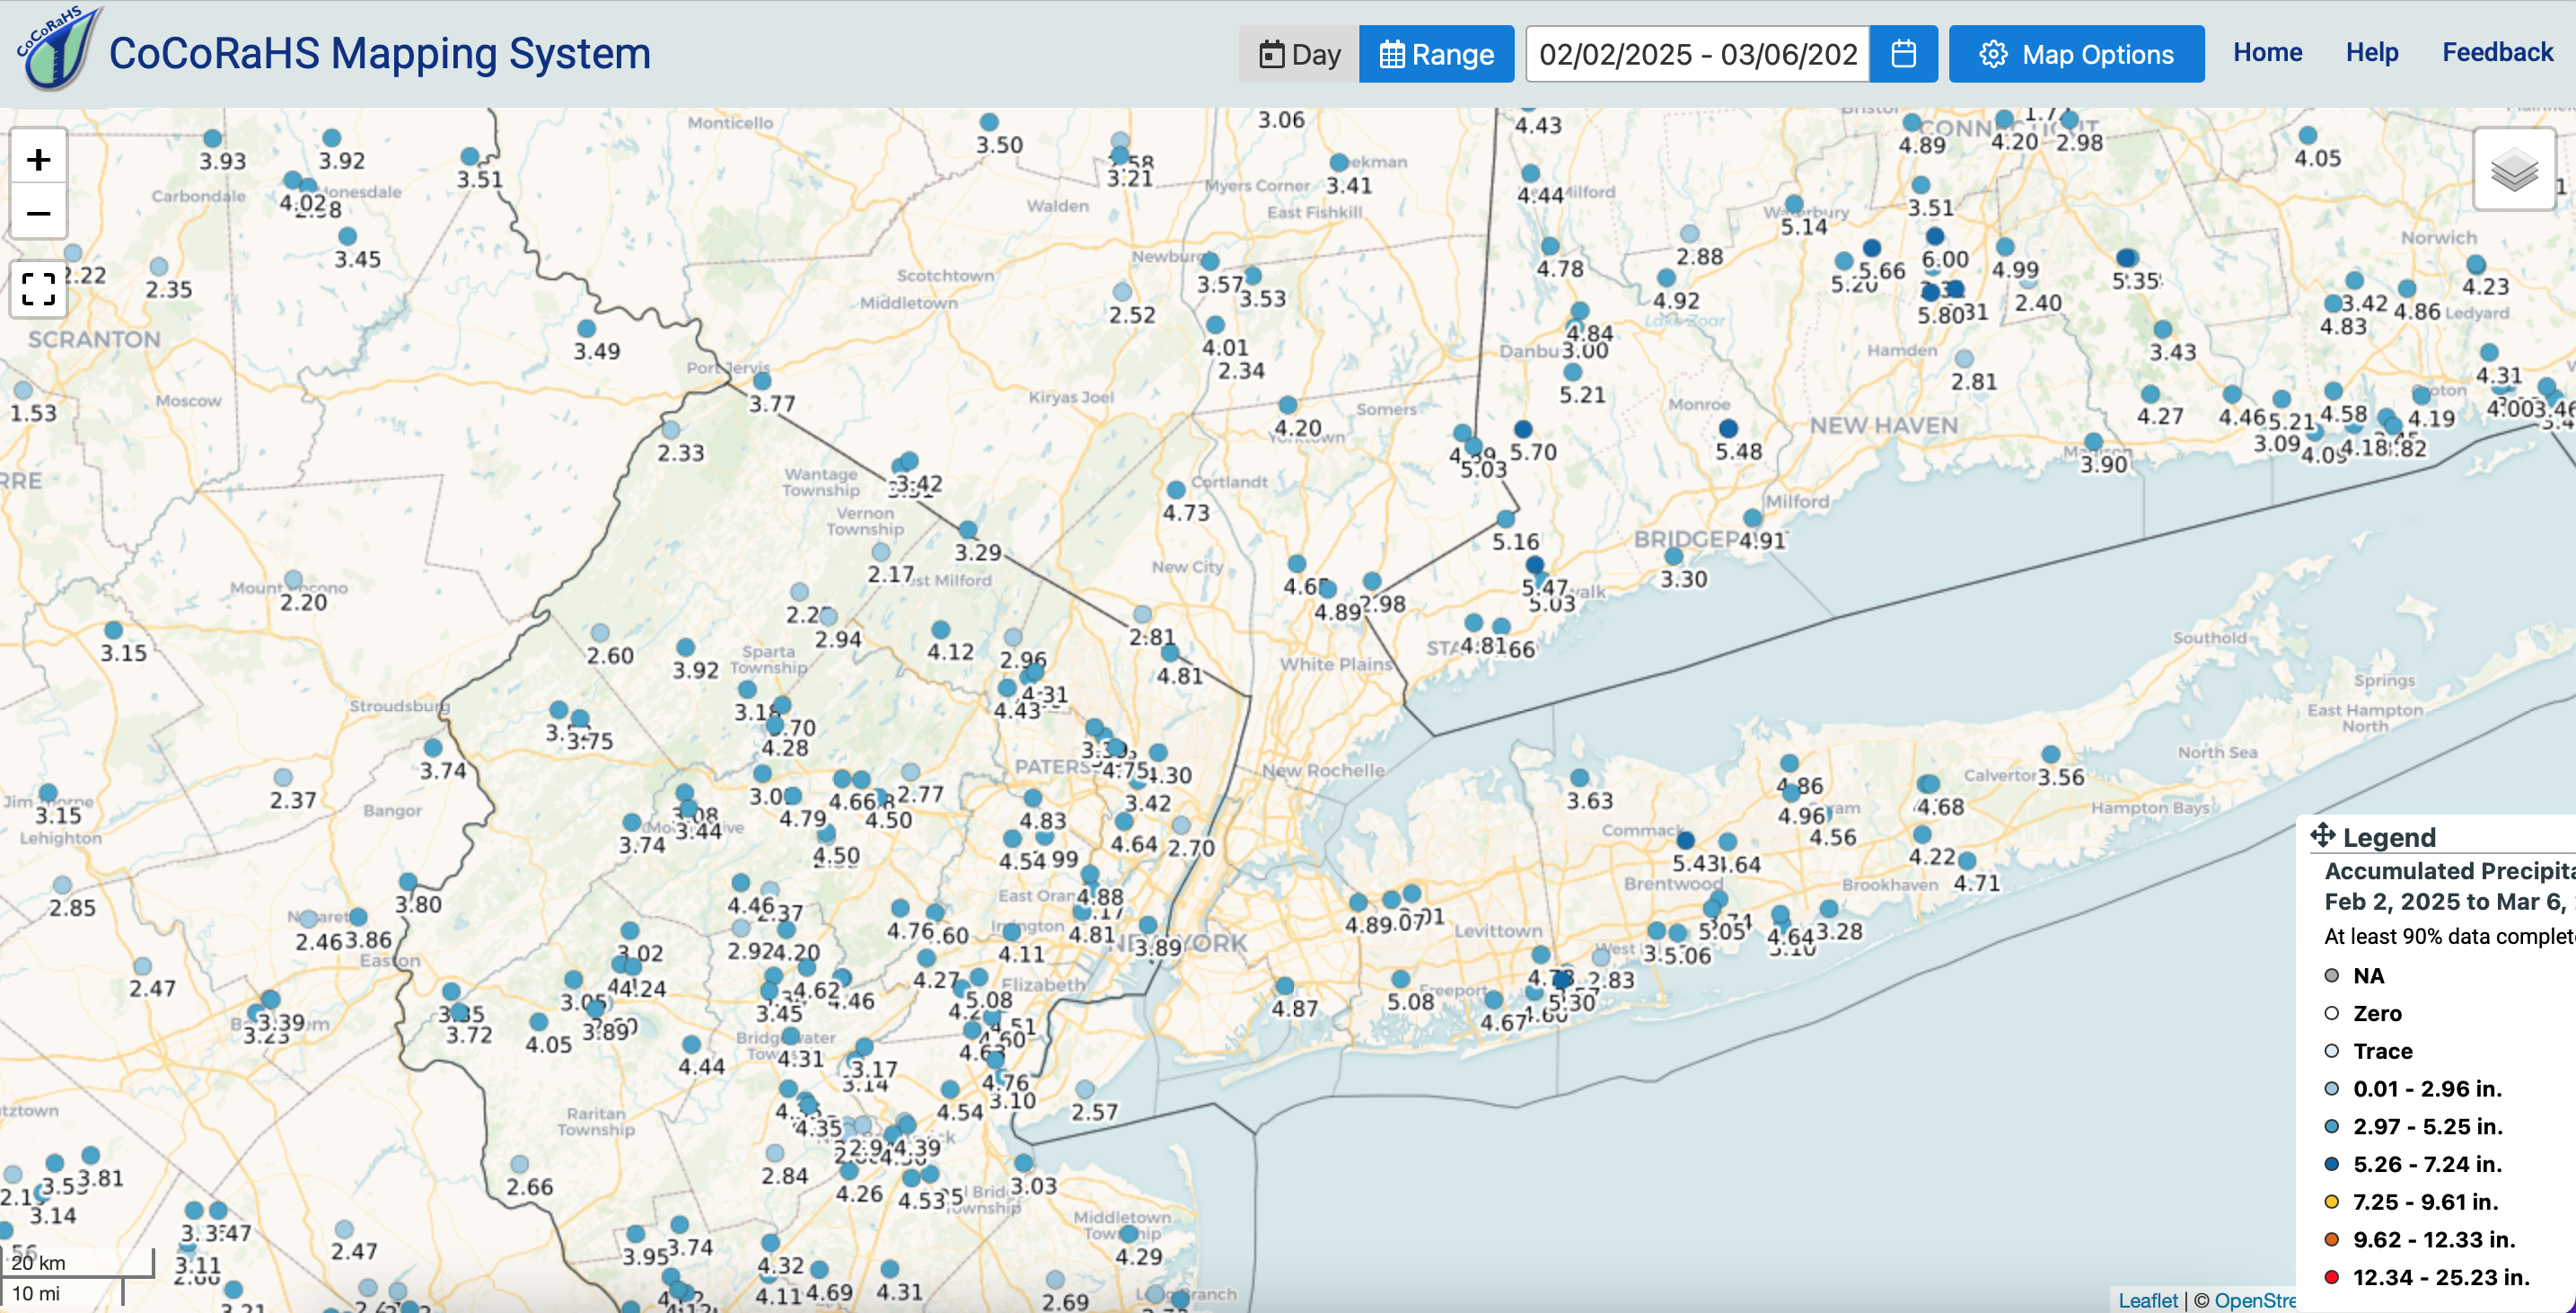Click the 6.00 precipitation station marker
The width and height of the screenshot is (2576, 1313).
click(x=1934, y=237)
